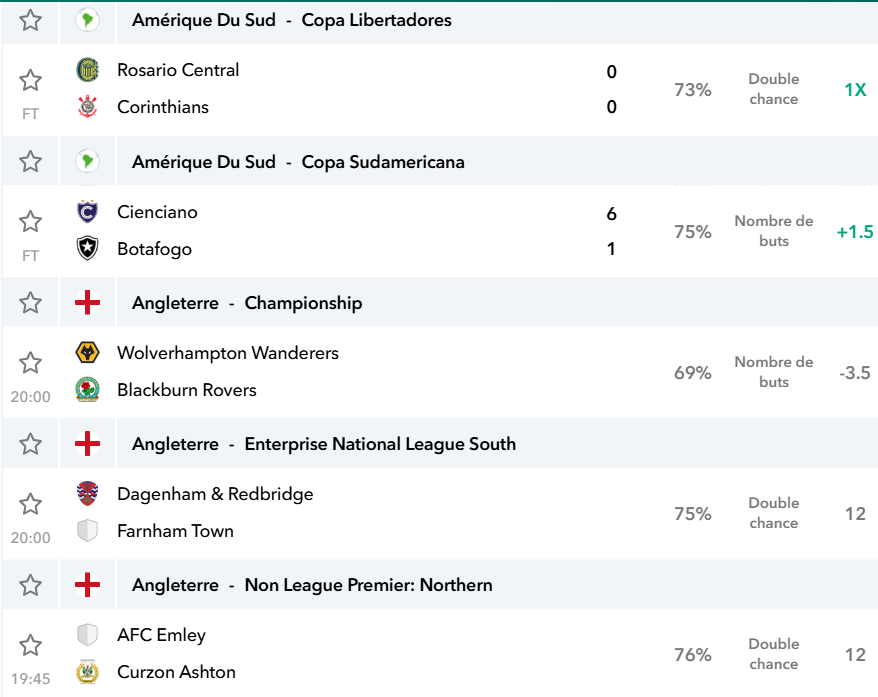
Task: Click the Corinthians club crest
Action: click(x=87, y=106)
